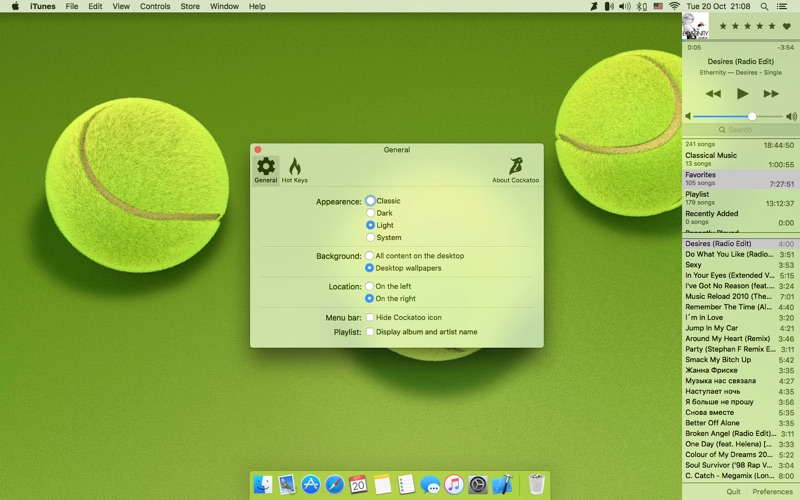Click the track progress bar under album art

(741, 40)
